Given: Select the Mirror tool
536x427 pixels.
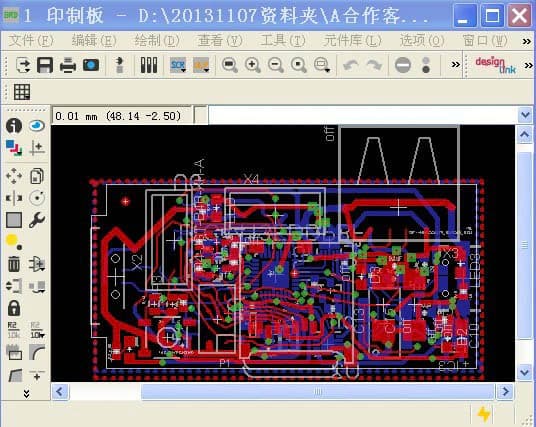Looking at the screenshot, I should (14, 198).
